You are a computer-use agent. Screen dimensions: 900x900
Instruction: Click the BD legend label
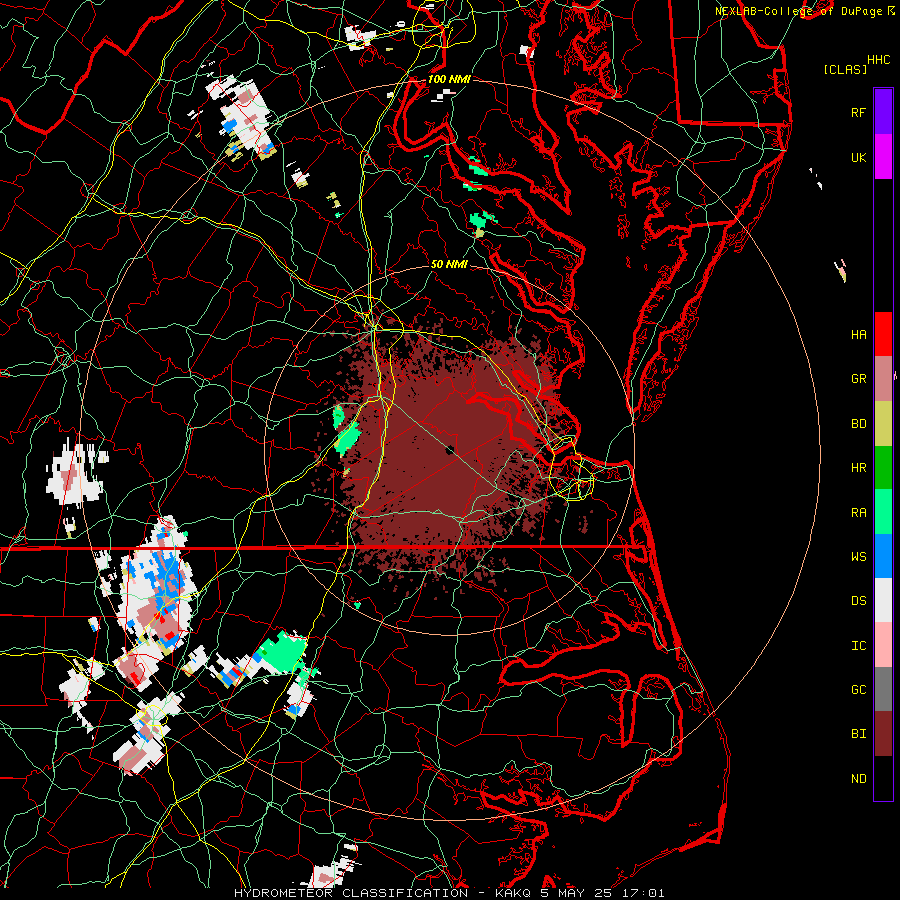click(x=858, y=424)
